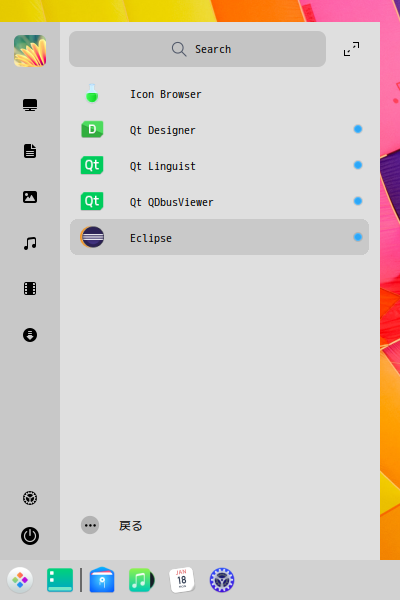
Task: Launch the Qt Linguist icon
Action: point(92,165)
